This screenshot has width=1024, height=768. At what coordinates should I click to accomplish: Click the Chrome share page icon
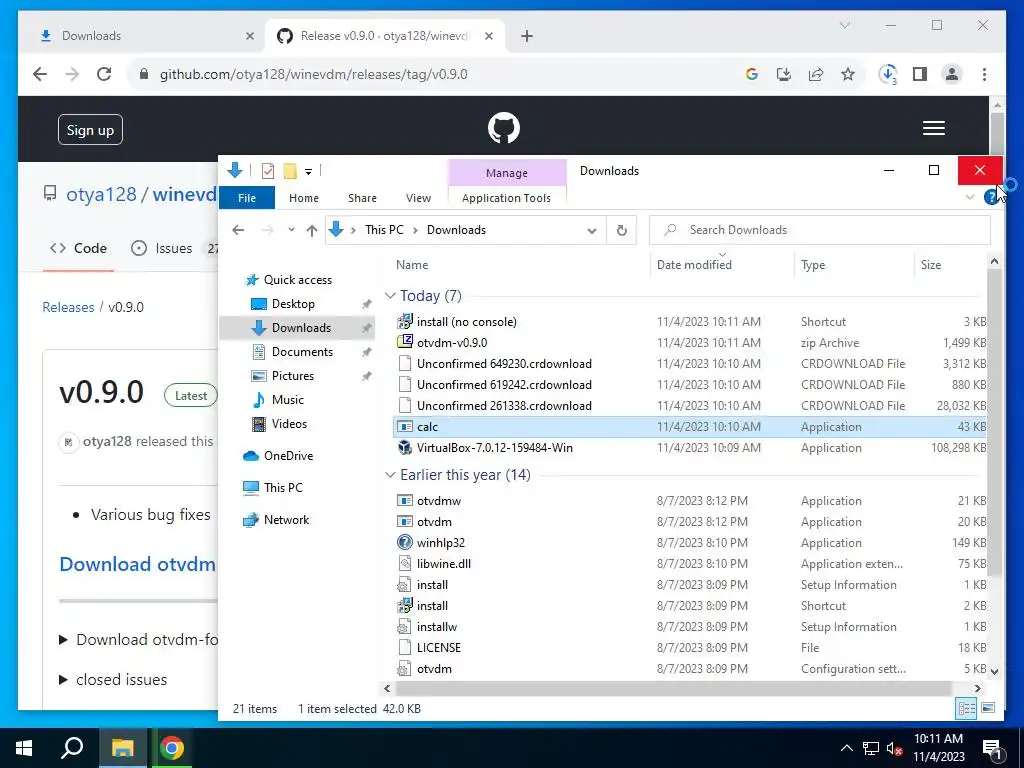[x=816, y=74]
